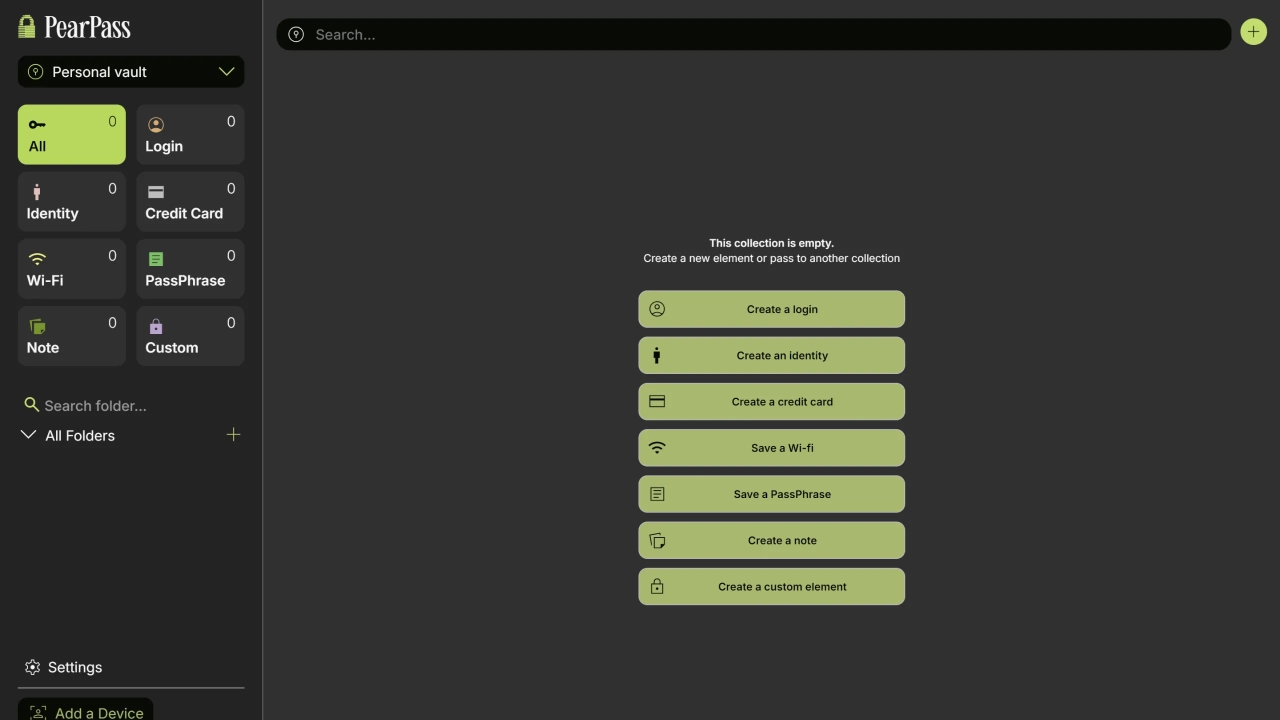Click the Custom lock icon in sidebar

tap(156, 326)
